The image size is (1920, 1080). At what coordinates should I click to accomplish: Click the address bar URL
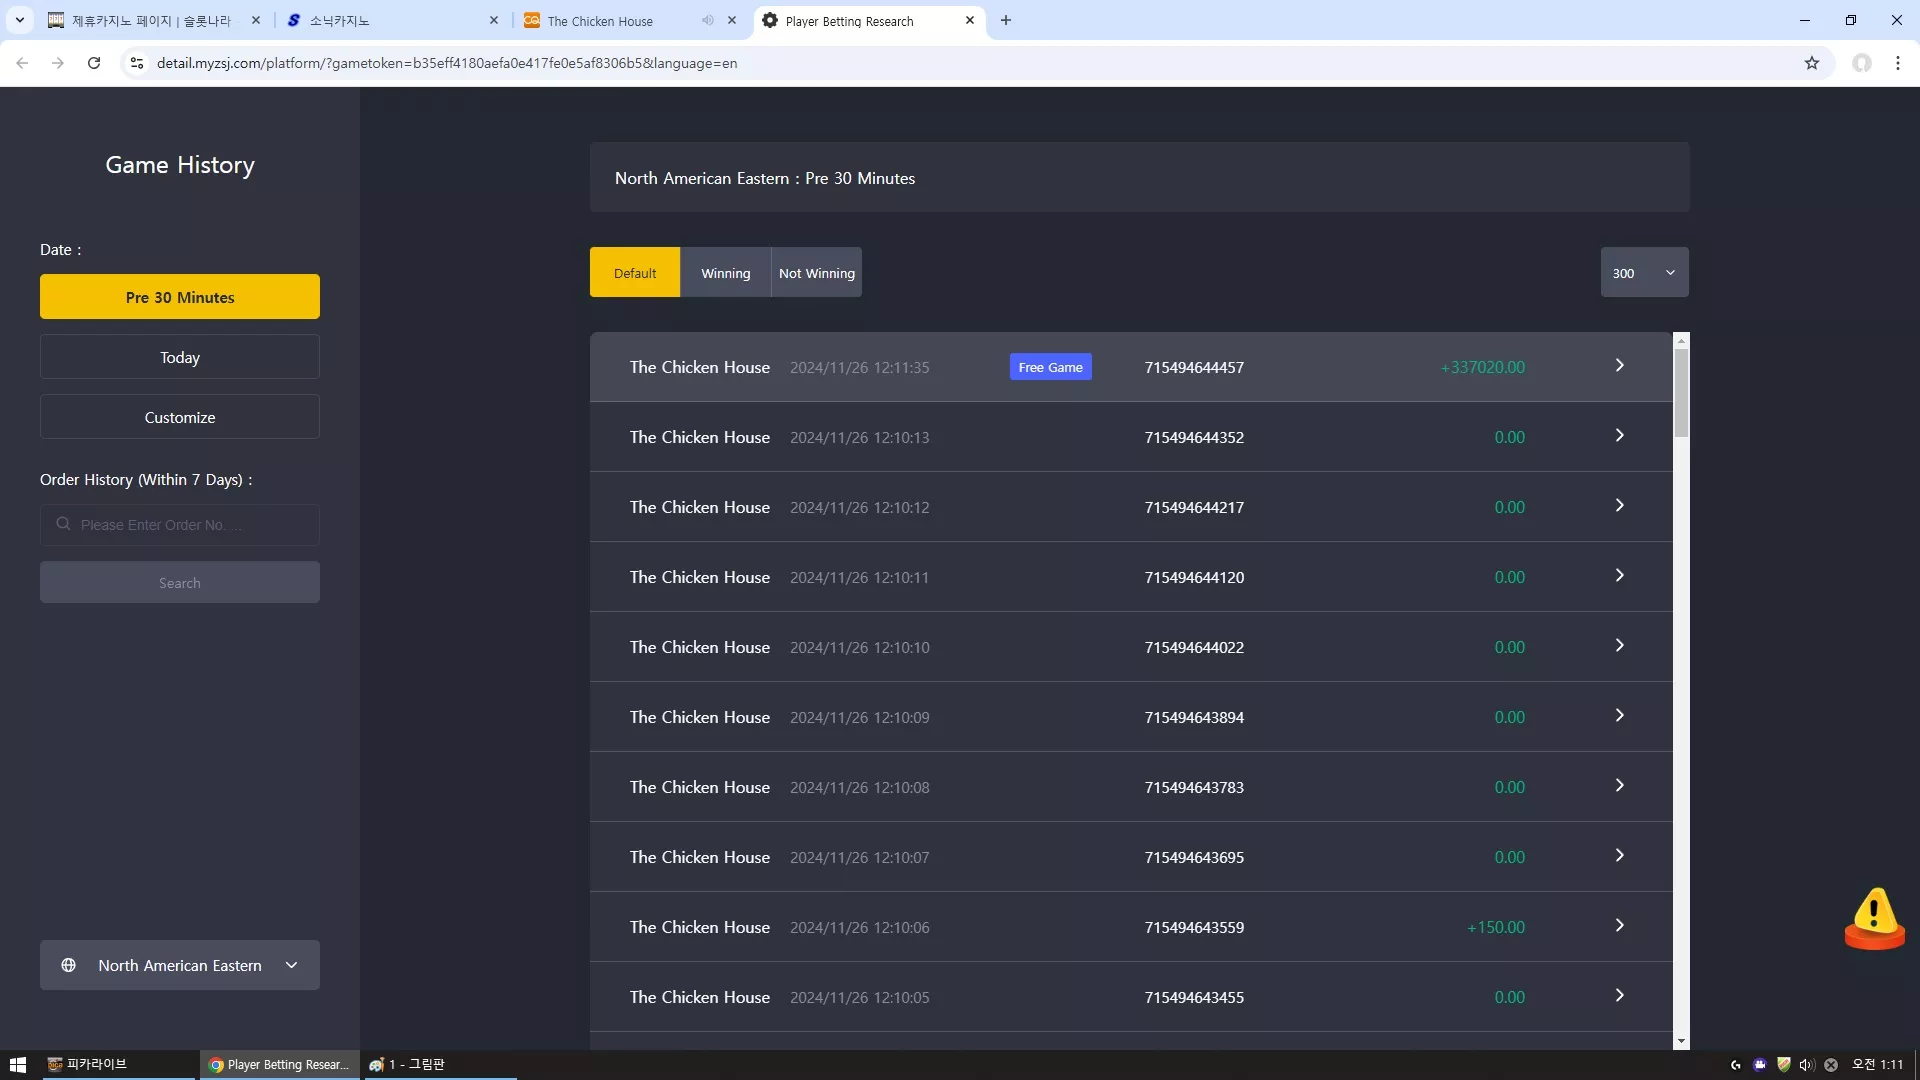[447, 63]
